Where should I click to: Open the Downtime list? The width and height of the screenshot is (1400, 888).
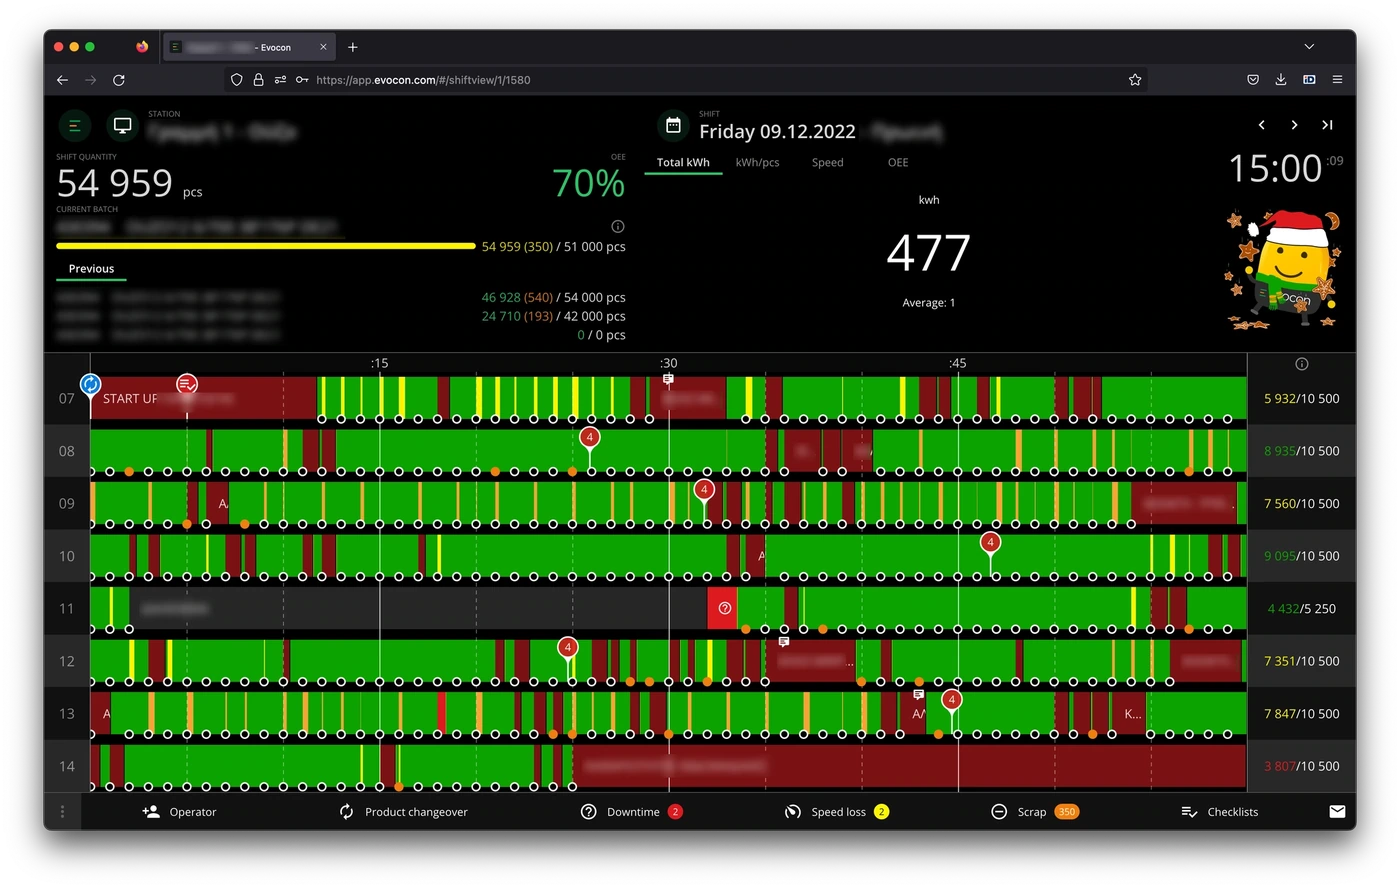click(631, 812)
